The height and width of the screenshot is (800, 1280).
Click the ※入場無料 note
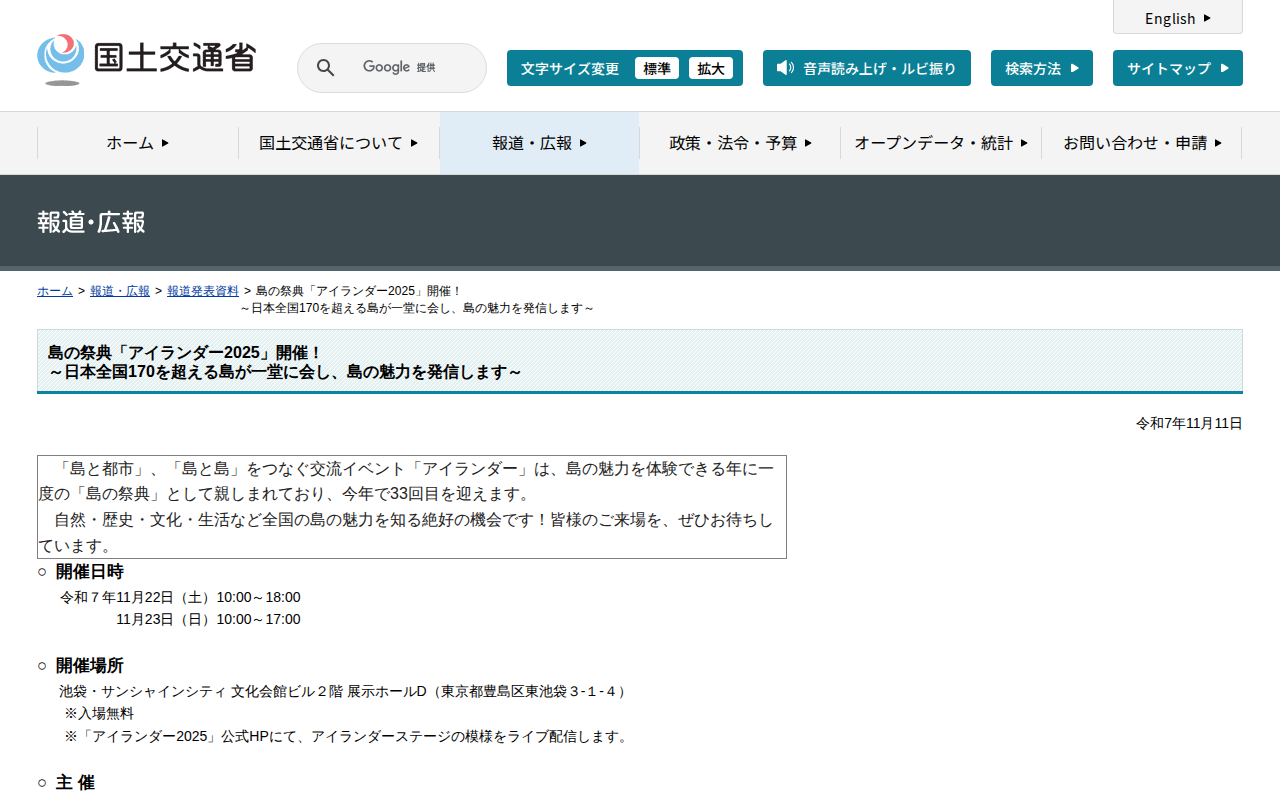(99, 713)
